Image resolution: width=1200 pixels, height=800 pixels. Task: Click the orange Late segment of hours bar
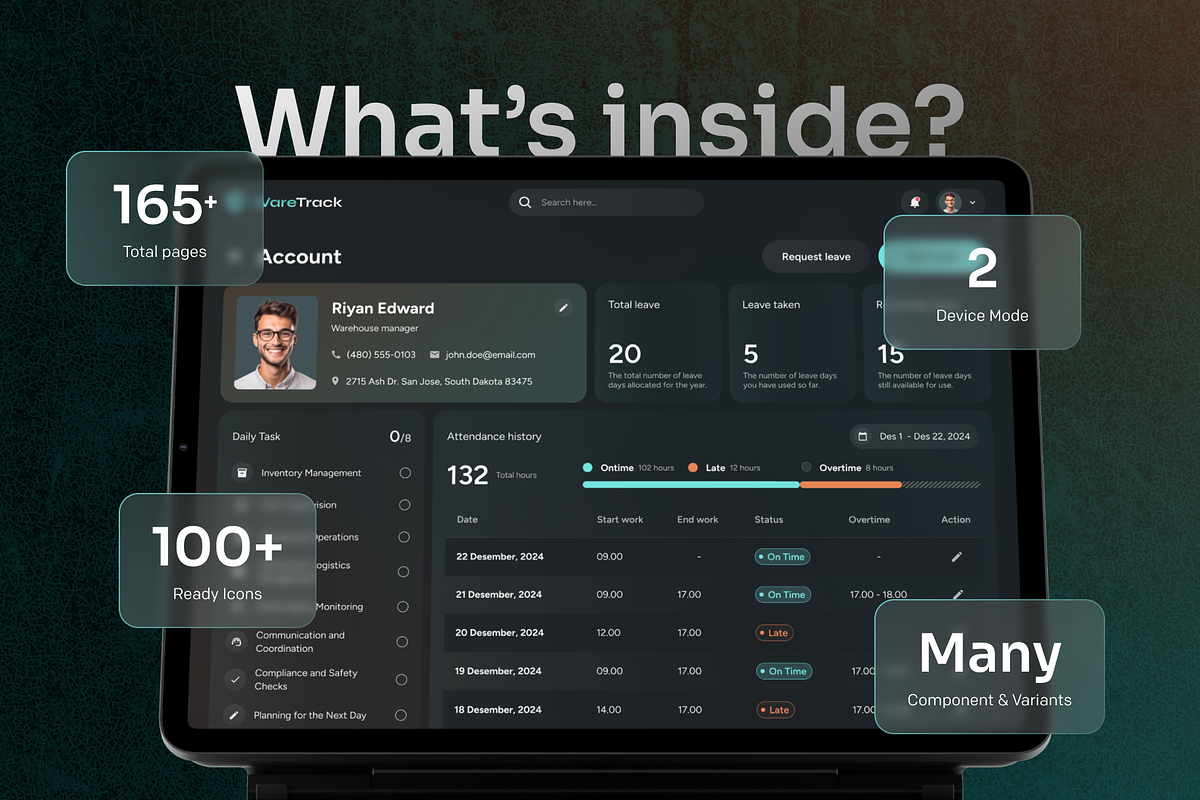[851, 485]
